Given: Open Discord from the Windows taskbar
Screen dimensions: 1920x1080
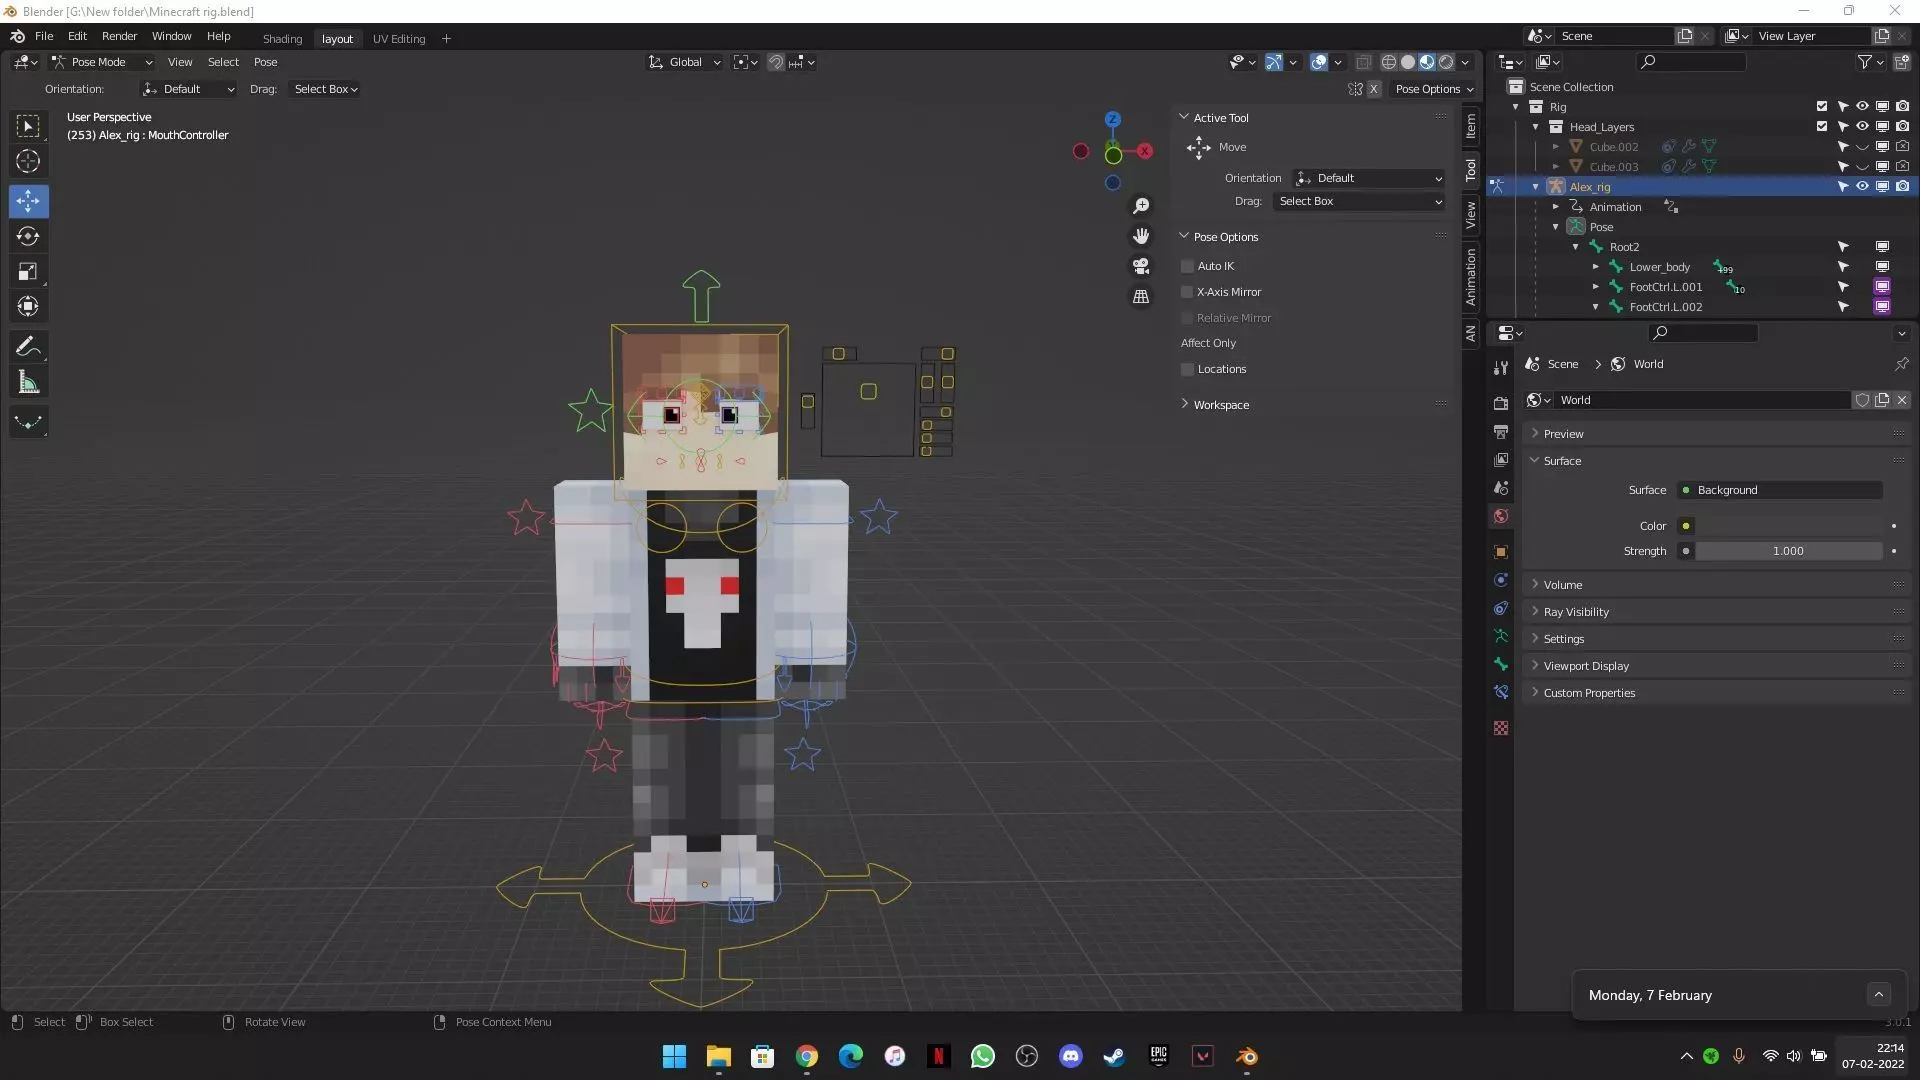Looking at the screenshot, I should 1070,1056.
